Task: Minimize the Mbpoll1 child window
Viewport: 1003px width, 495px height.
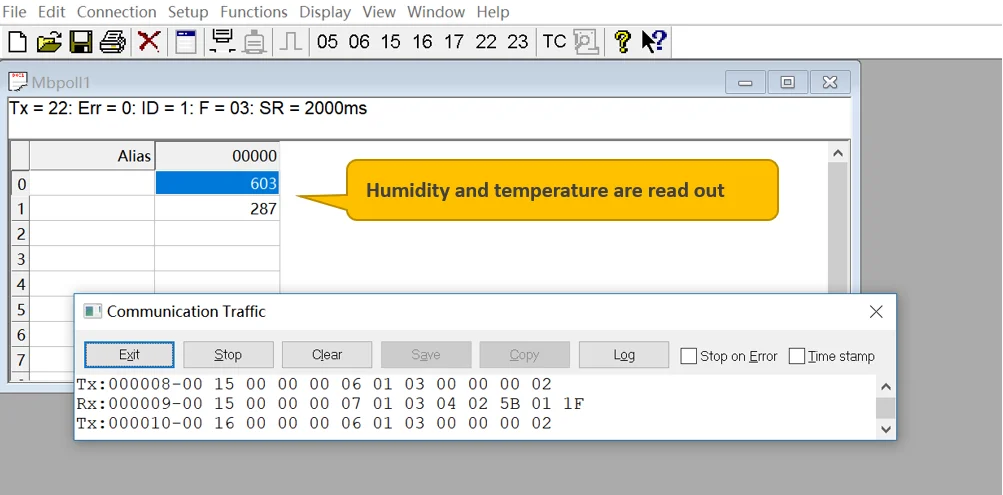Action: (745, 82)
